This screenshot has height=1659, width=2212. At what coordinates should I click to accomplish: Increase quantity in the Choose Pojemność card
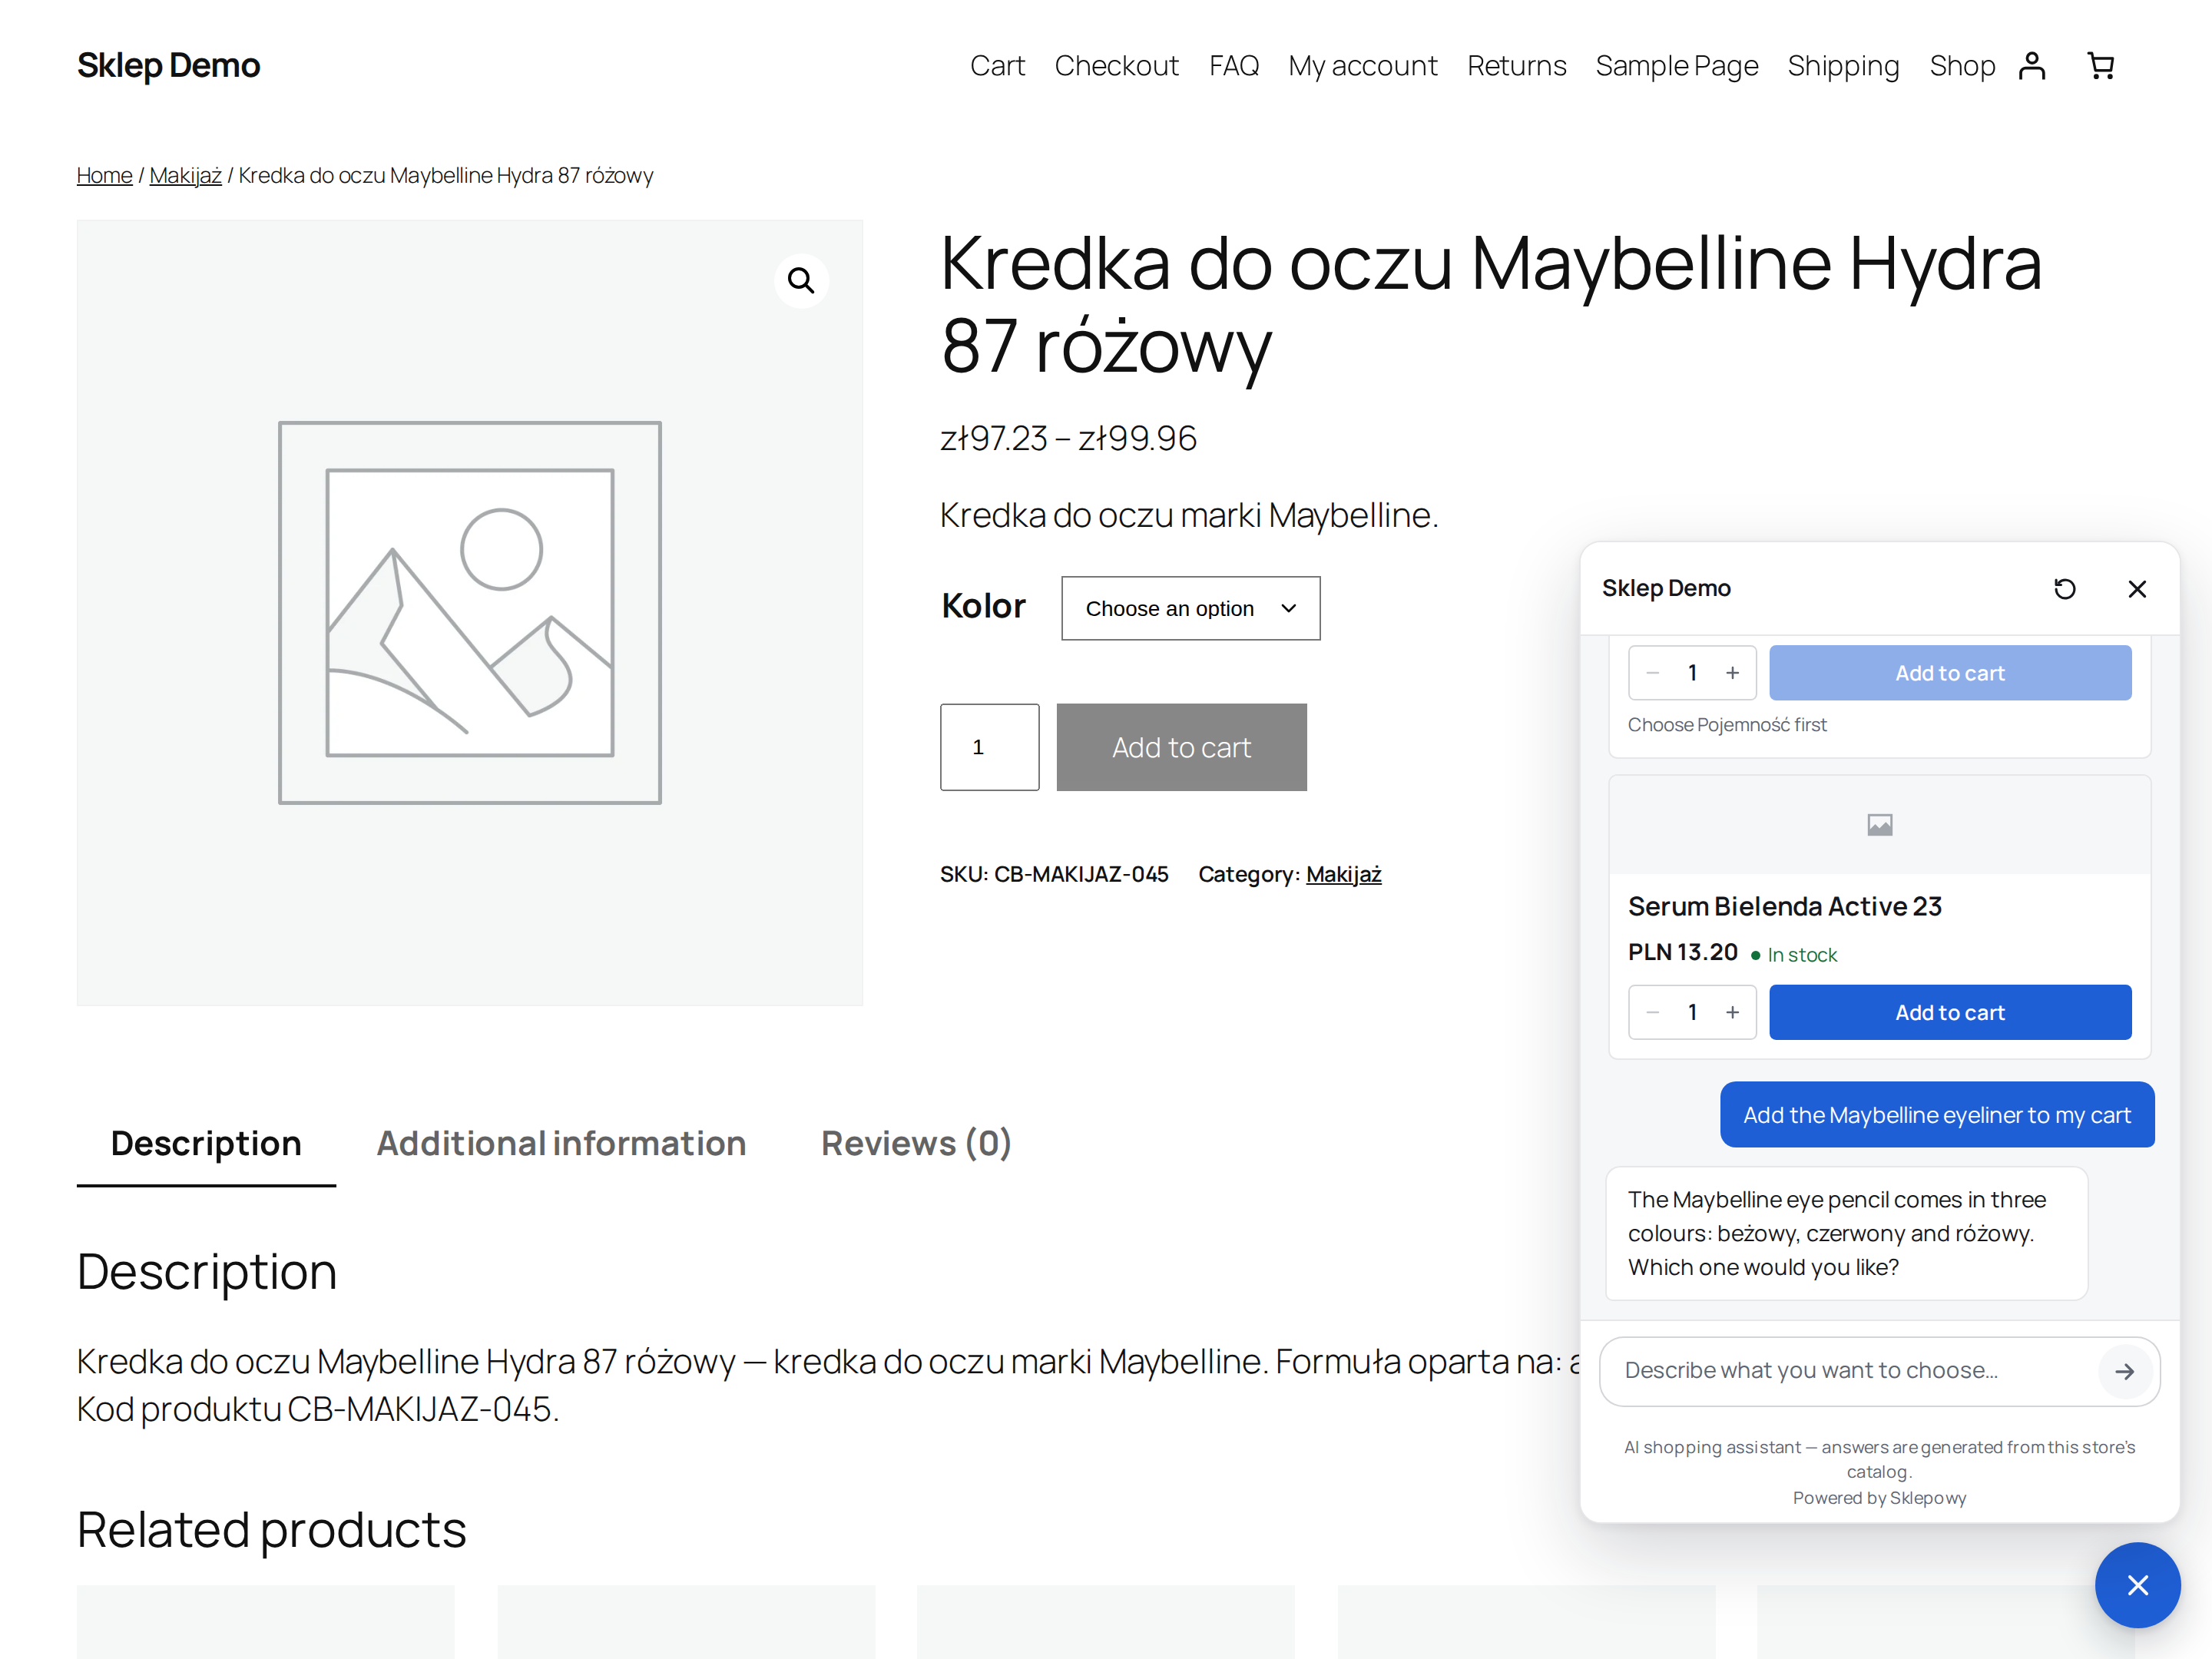(x=1733, y=673)
